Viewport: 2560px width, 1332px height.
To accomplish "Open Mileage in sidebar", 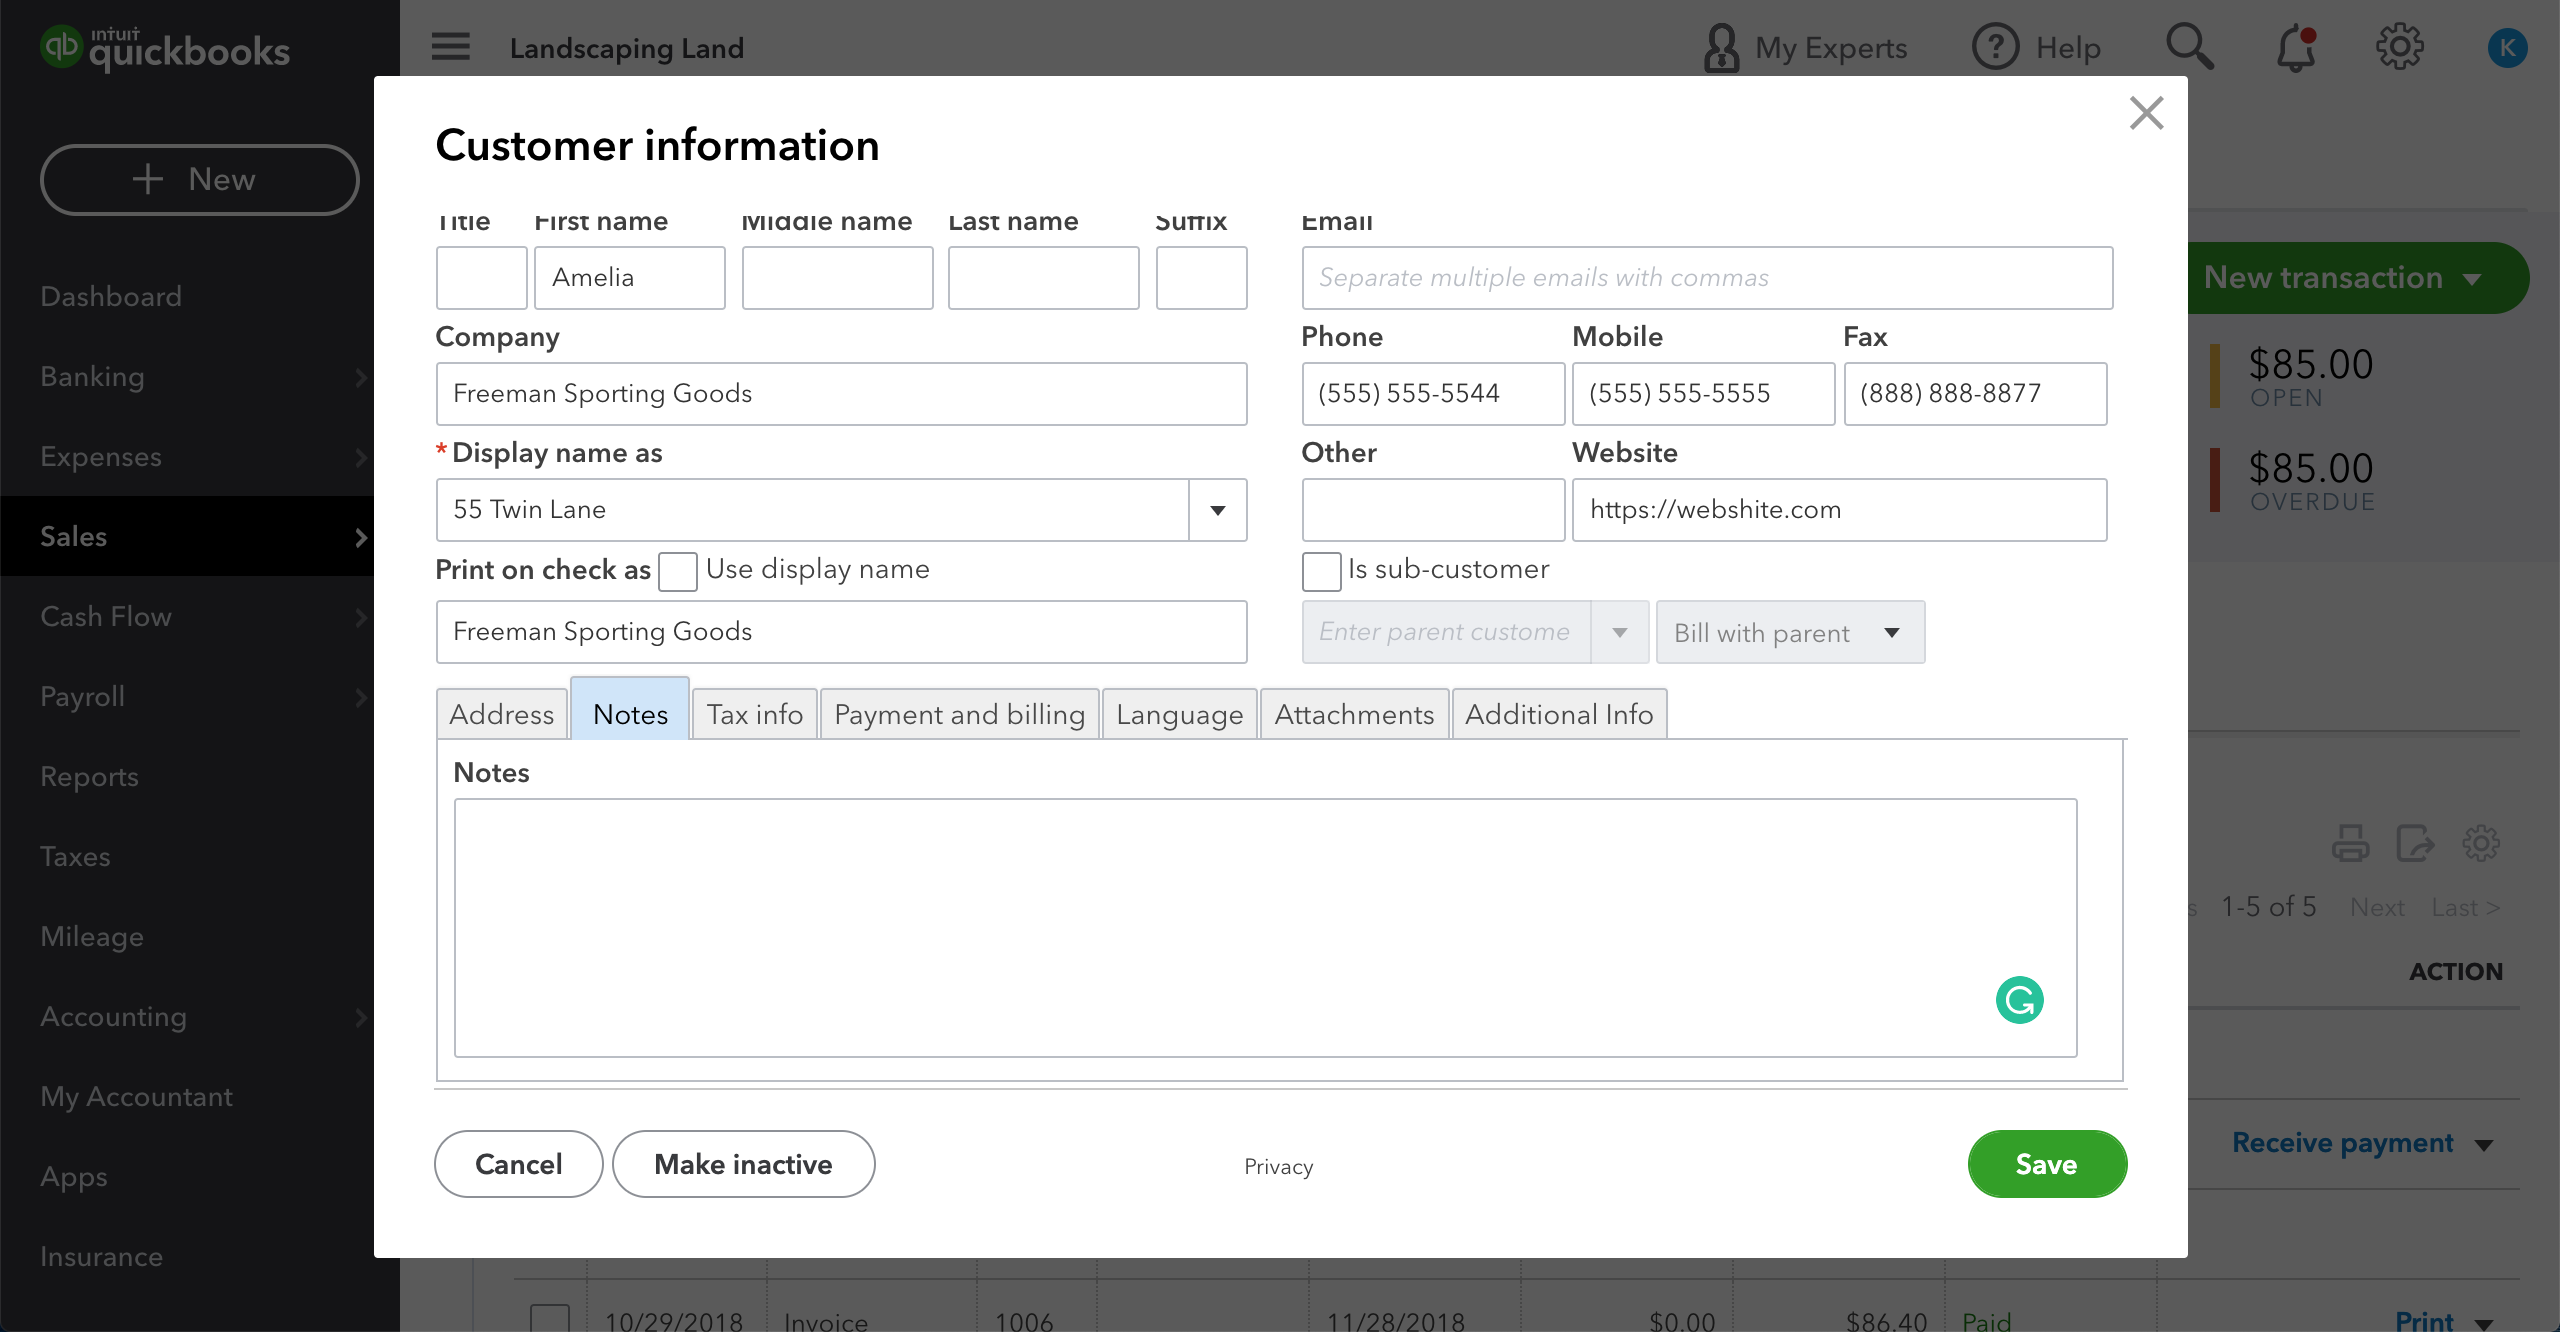I will point(92,937).
